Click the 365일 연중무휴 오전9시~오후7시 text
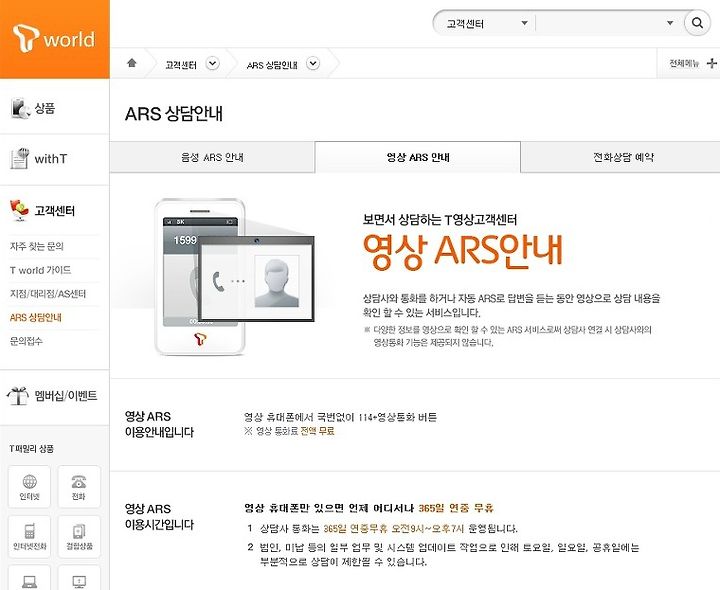This screenshot has width=720, height=590. coord(394,528)
